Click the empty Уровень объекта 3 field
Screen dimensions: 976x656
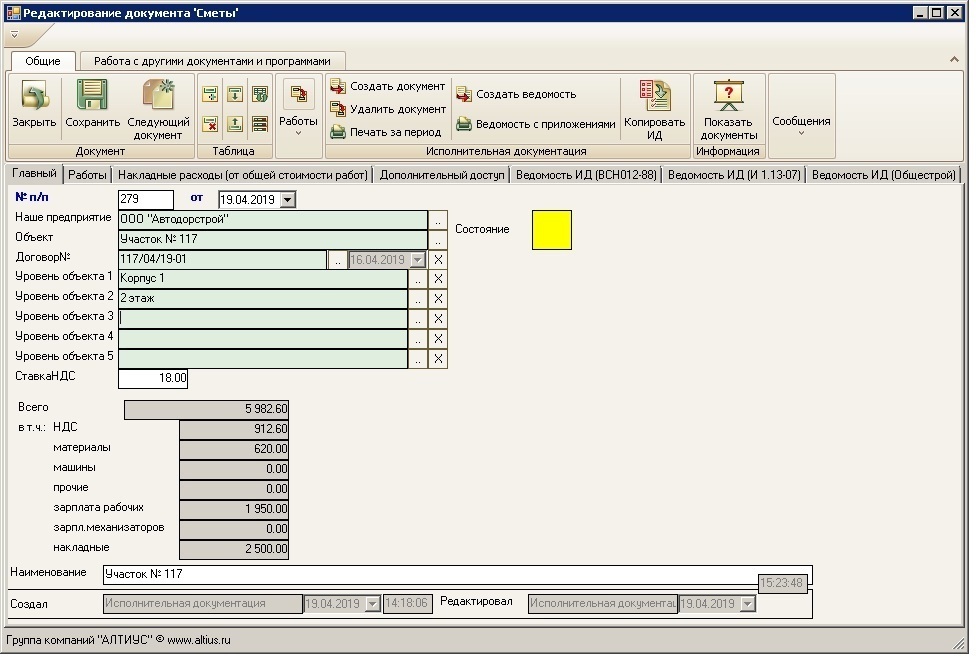263,319
